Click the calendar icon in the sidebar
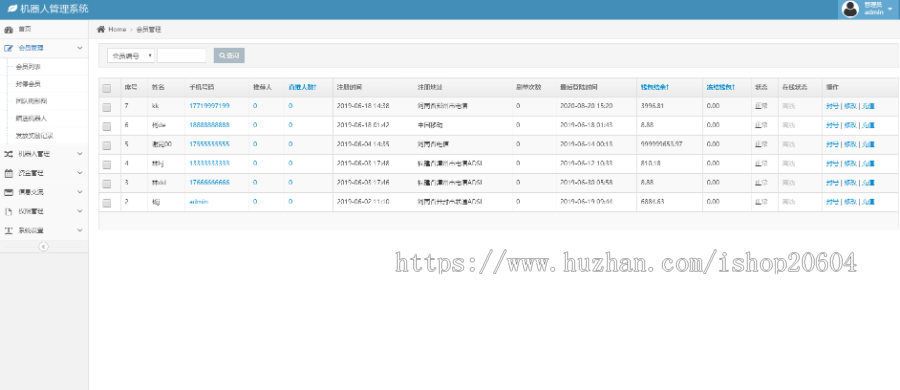The width and height of the screenshot is (900, 390). (x=9, y=173)
